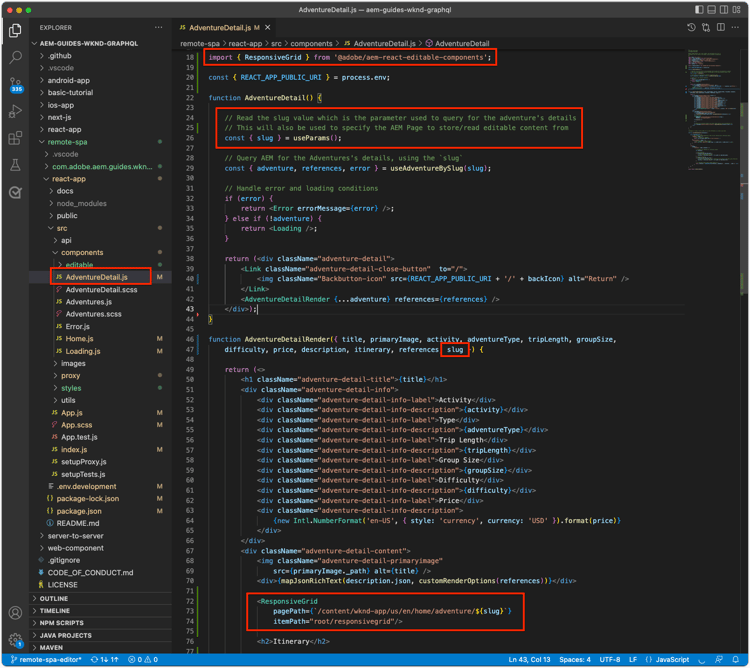
Task: Toggle the bottom panel layout button
Action: [711, 10]
